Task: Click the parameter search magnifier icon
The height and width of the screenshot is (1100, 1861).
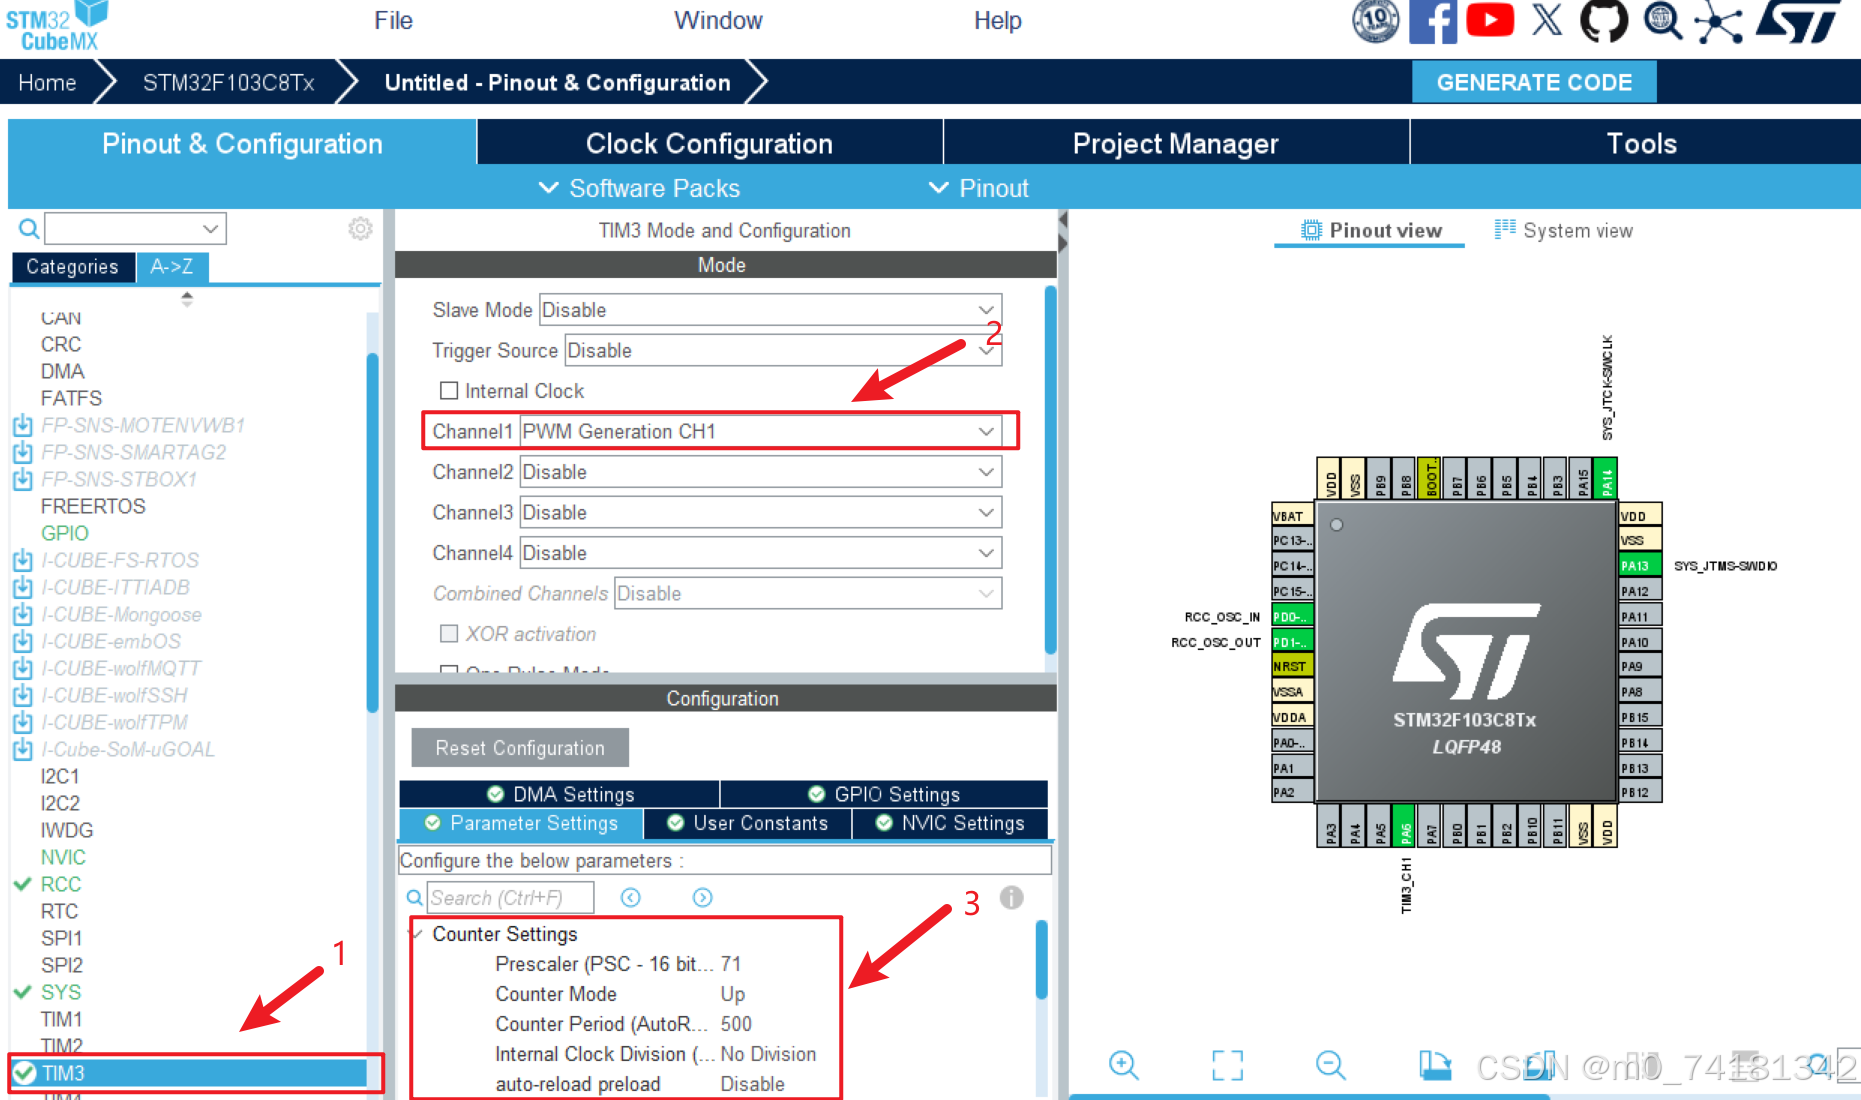Action: point(415,898)
